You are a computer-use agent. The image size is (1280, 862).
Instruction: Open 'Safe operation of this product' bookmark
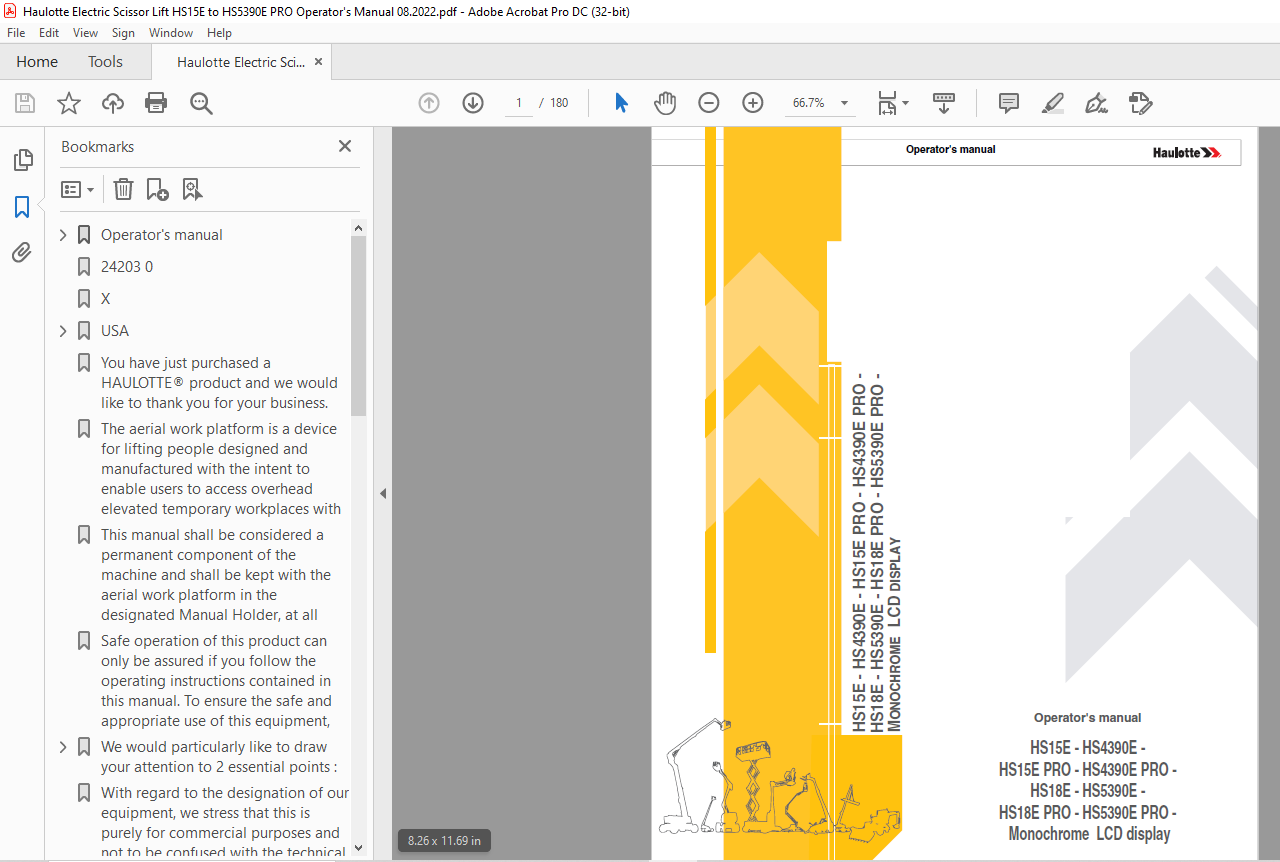(217, 681)
